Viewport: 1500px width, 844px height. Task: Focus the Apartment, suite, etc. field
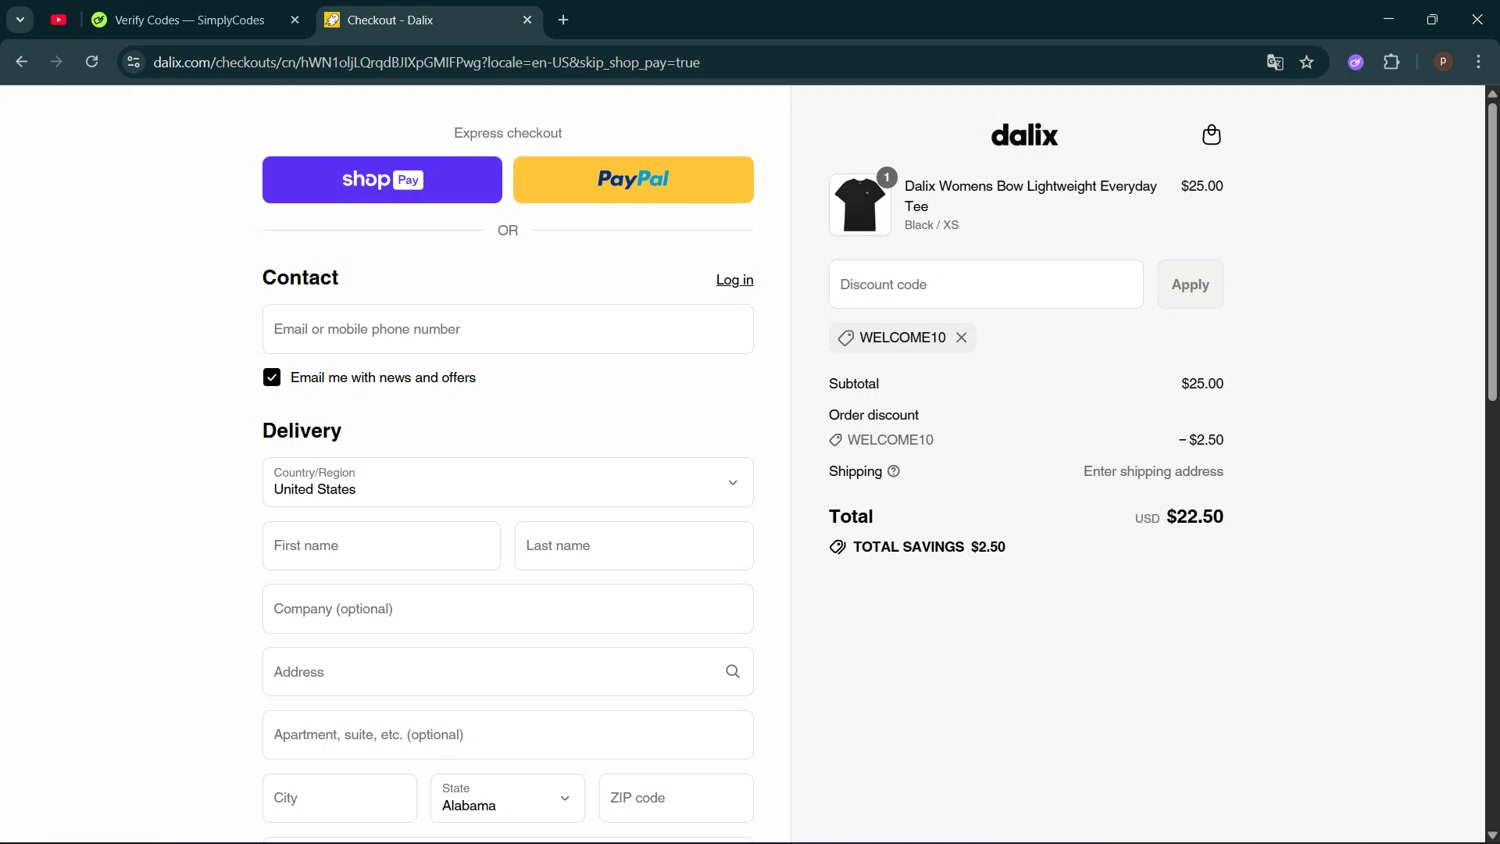[508, 735]
